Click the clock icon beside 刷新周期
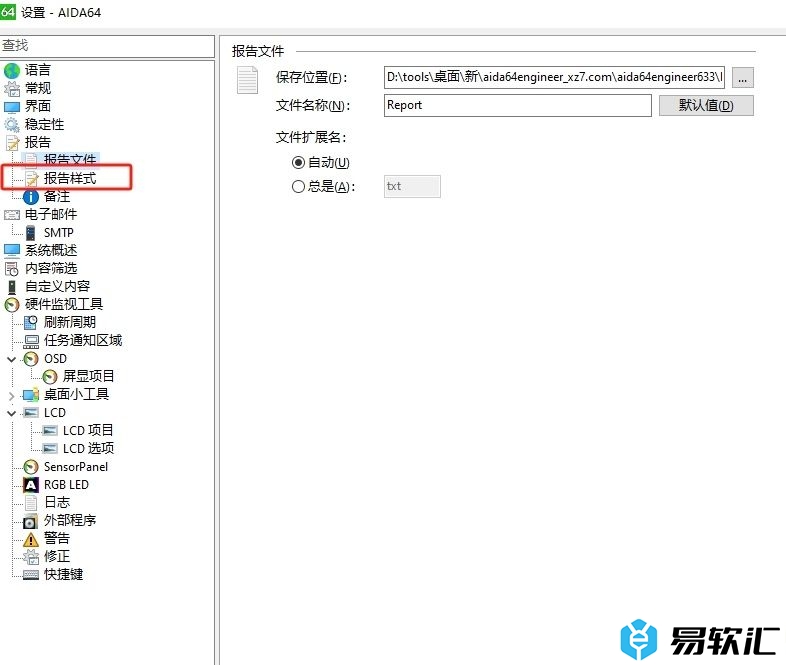 coord(31,323)
